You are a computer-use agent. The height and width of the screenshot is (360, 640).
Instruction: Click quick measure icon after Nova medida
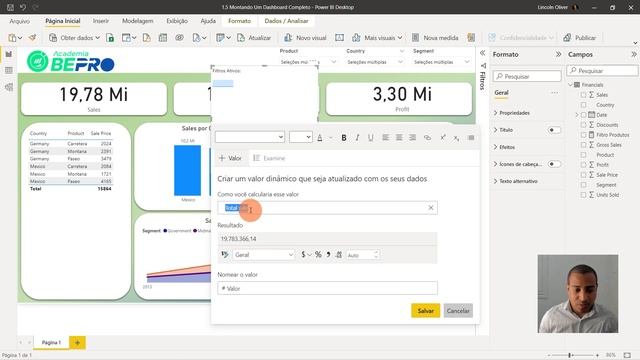(x=471, y=38)
